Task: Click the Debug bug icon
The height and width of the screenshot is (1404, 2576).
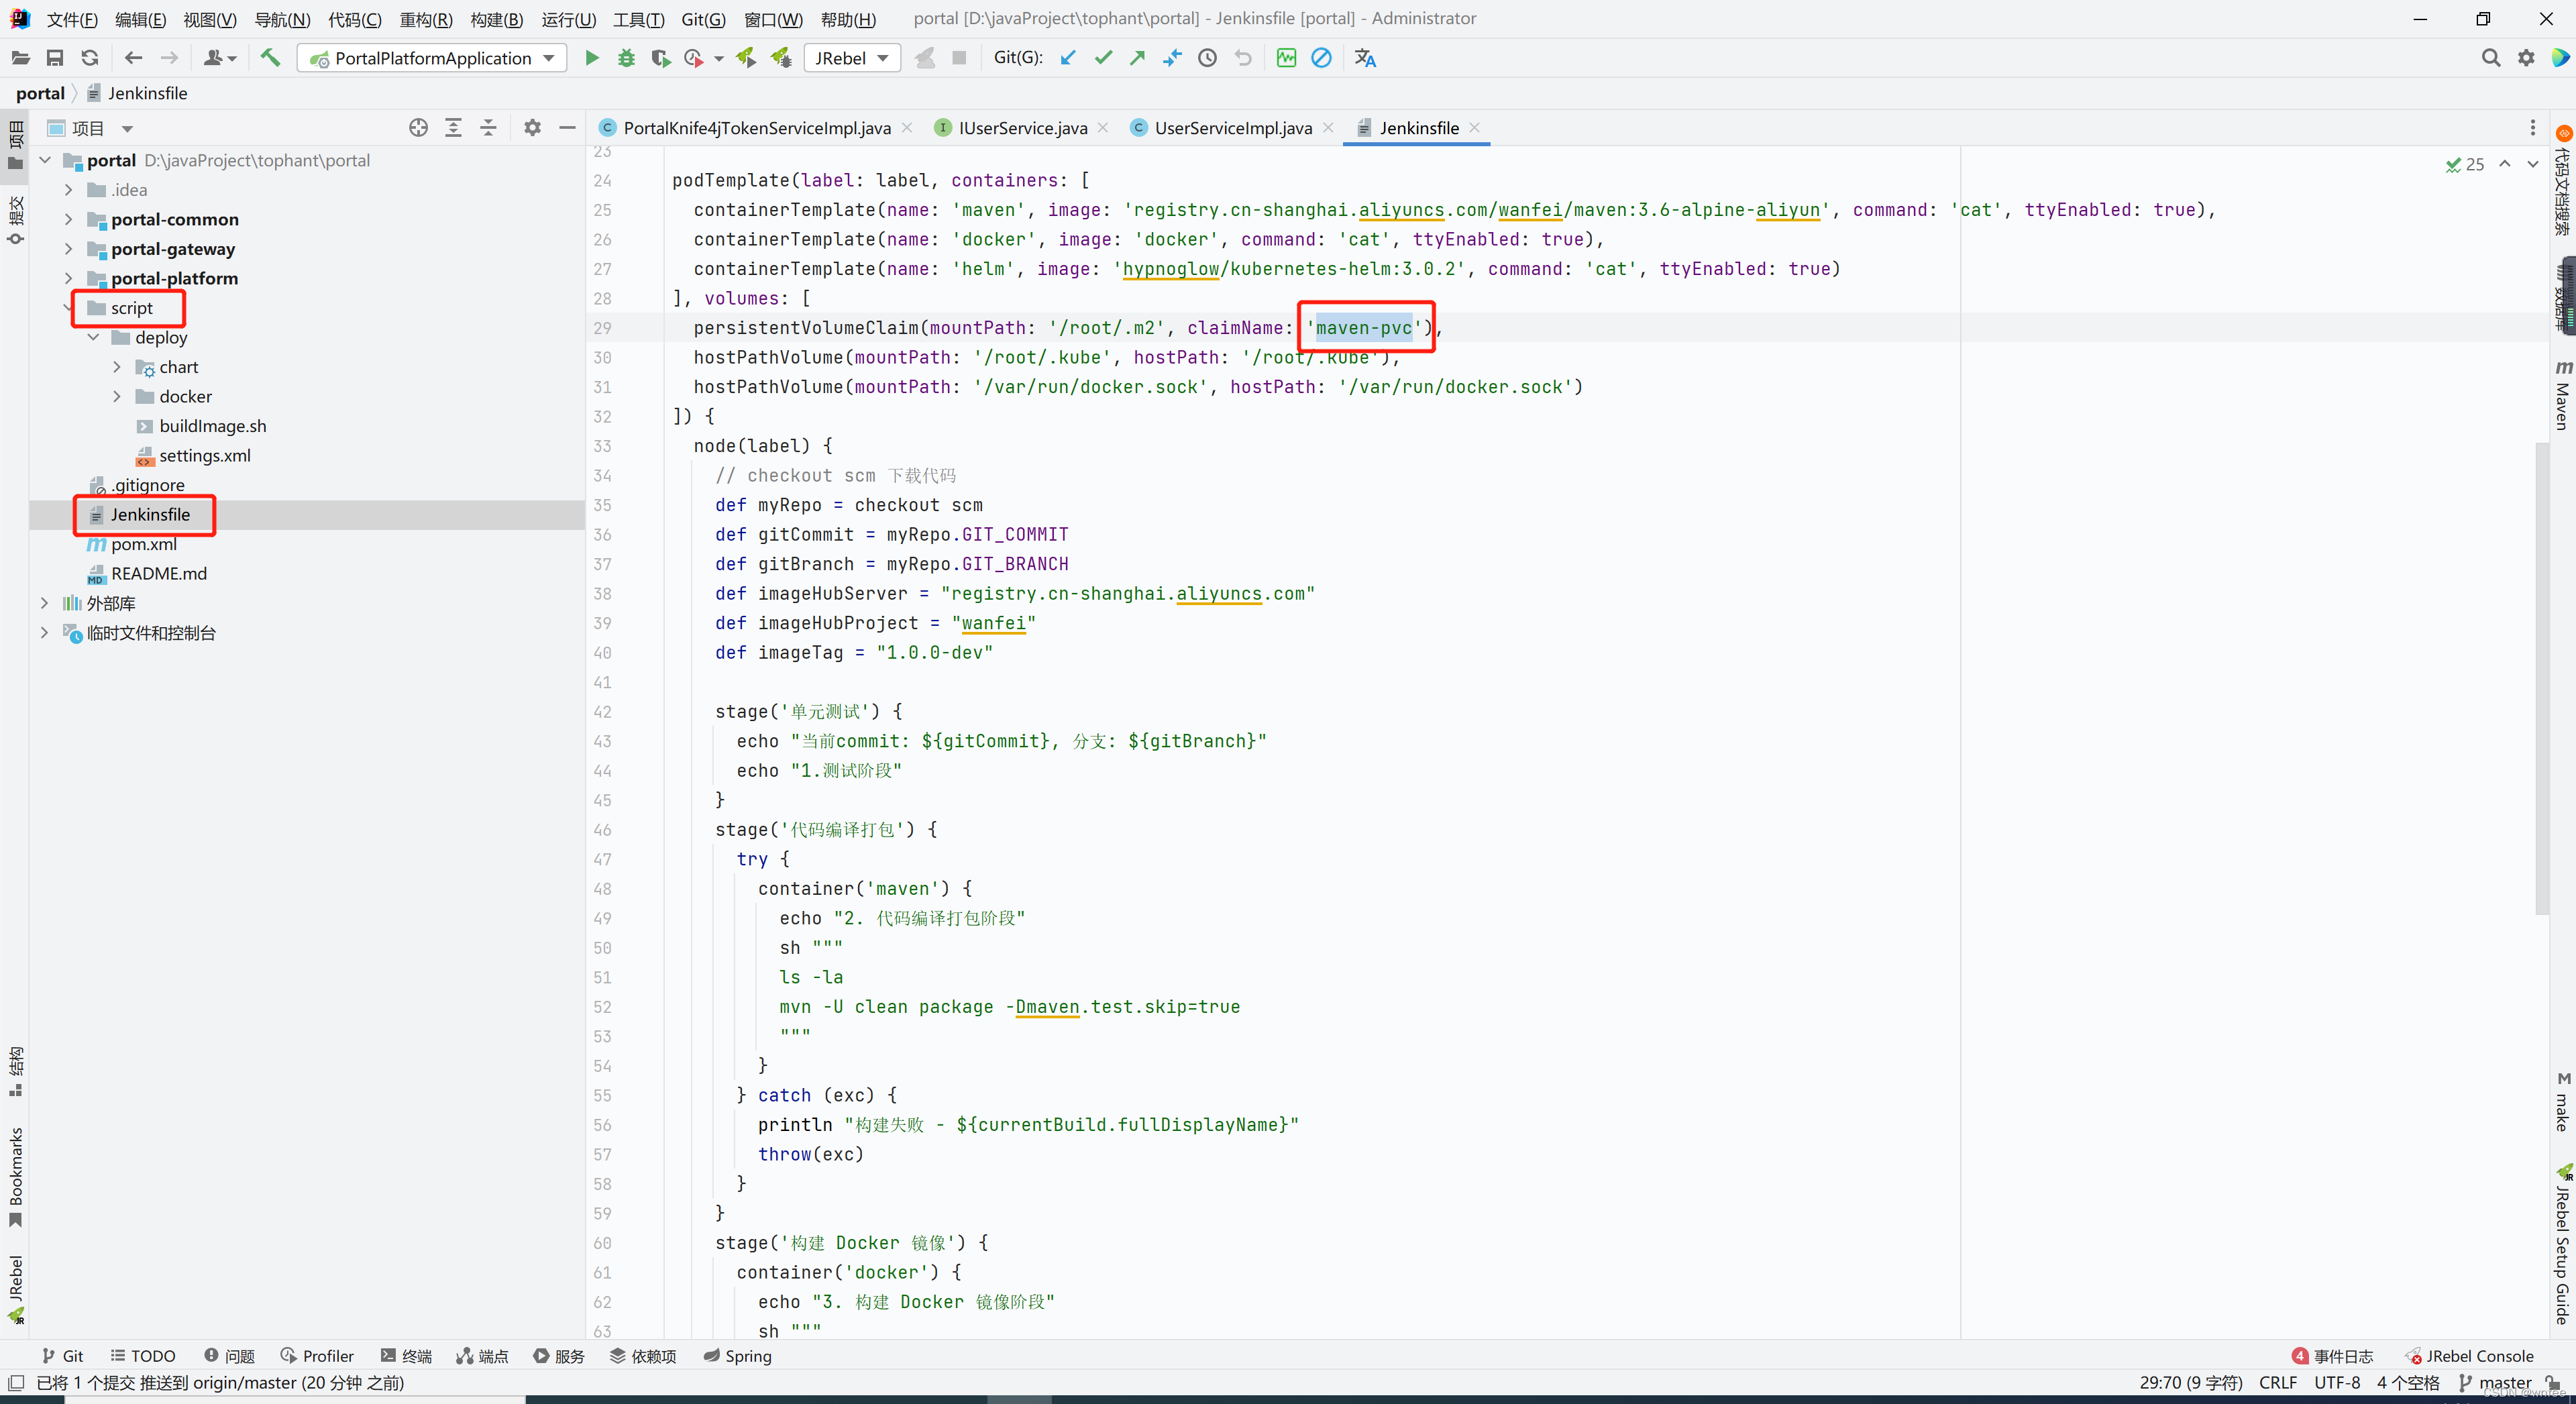Action: click(x=626, y=58)
